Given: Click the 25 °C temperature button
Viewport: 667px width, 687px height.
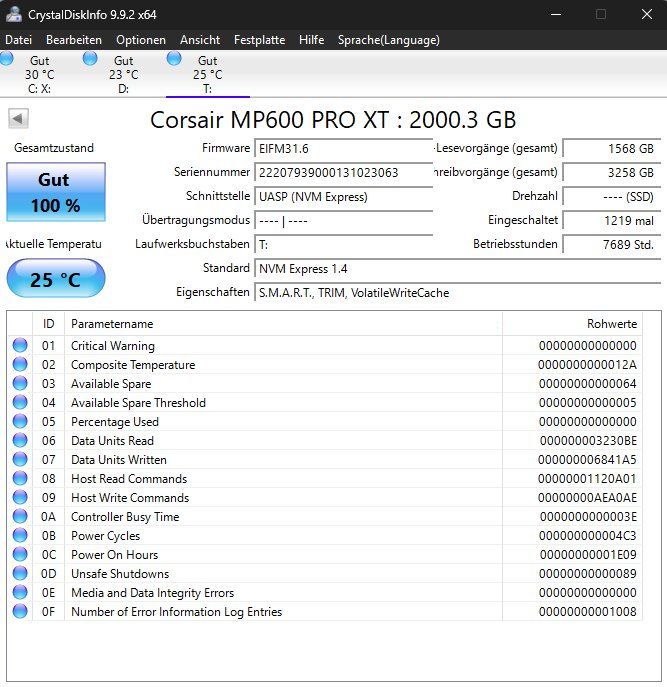Looking at the screenshot, I should pyautogui.click(x=56, y=279).
